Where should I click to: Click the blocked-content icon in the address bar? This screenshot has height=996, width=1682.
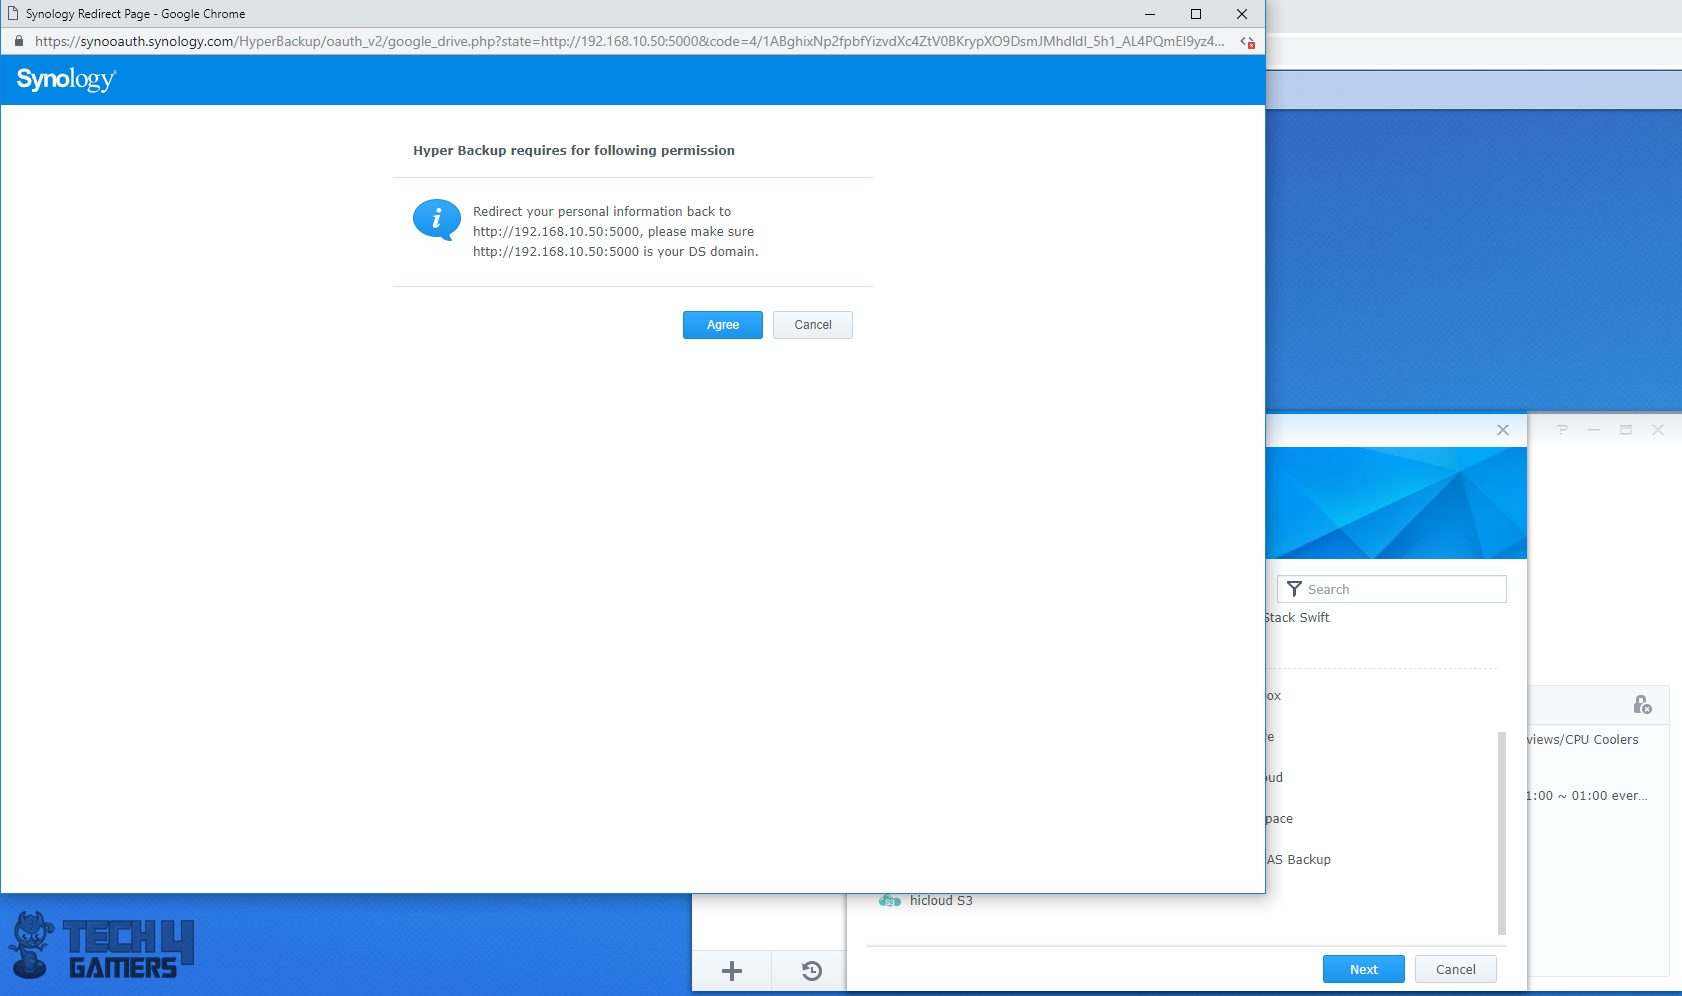coord(1247,42)
